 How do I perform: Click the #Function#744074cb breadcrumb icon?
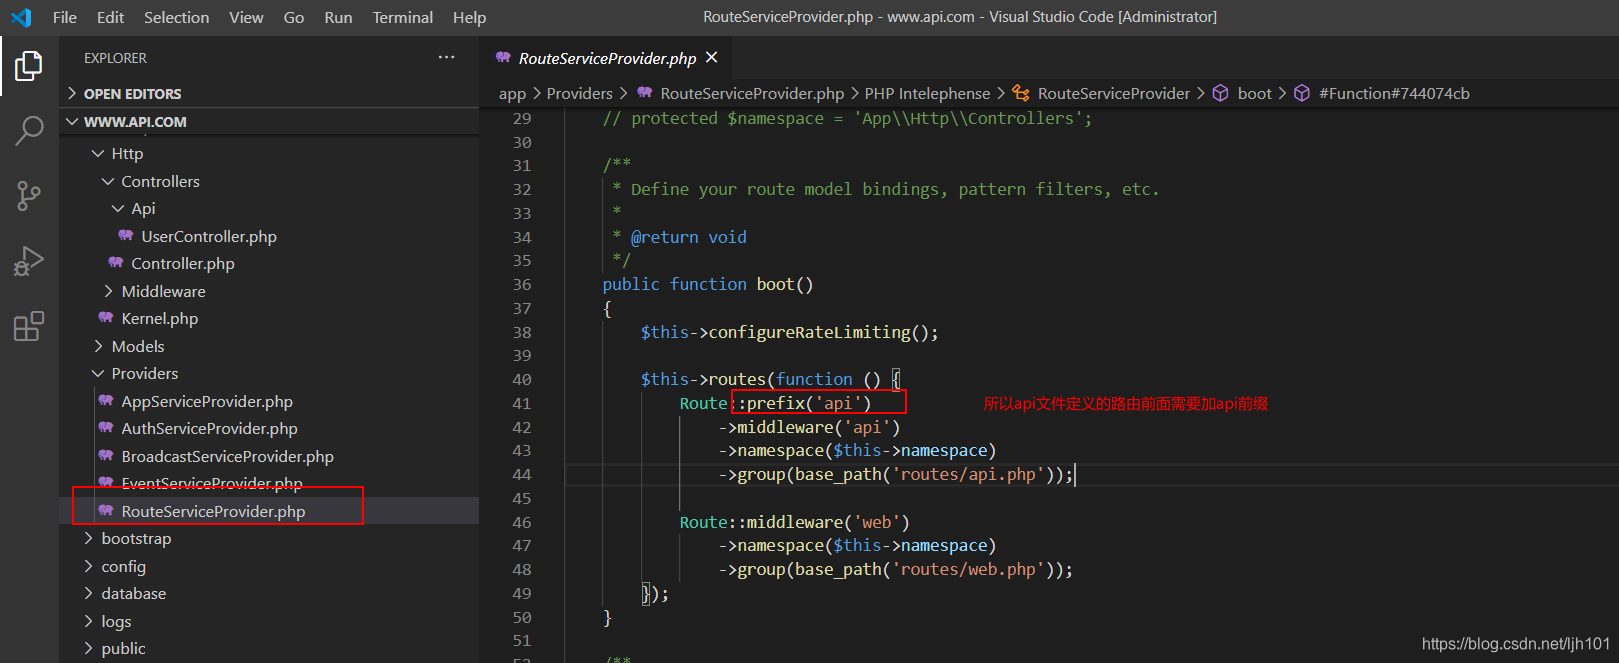click(x=1302, y=93)
